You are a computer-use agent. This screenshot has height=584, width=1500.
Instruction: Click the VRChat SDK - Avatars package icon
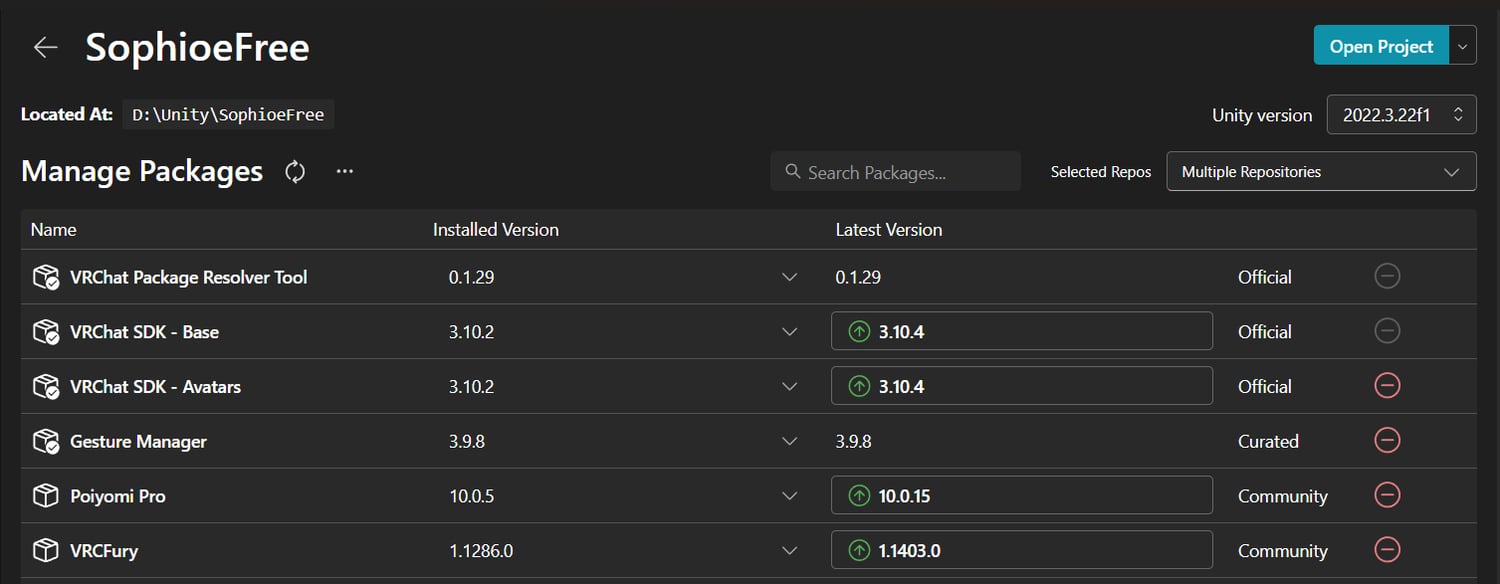point(46,387)
